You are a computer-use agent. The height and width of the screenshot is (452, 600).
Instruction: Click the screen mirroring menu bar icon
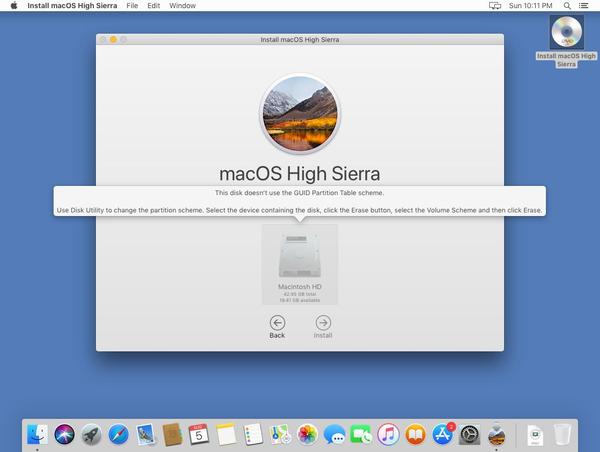(495, 6)
